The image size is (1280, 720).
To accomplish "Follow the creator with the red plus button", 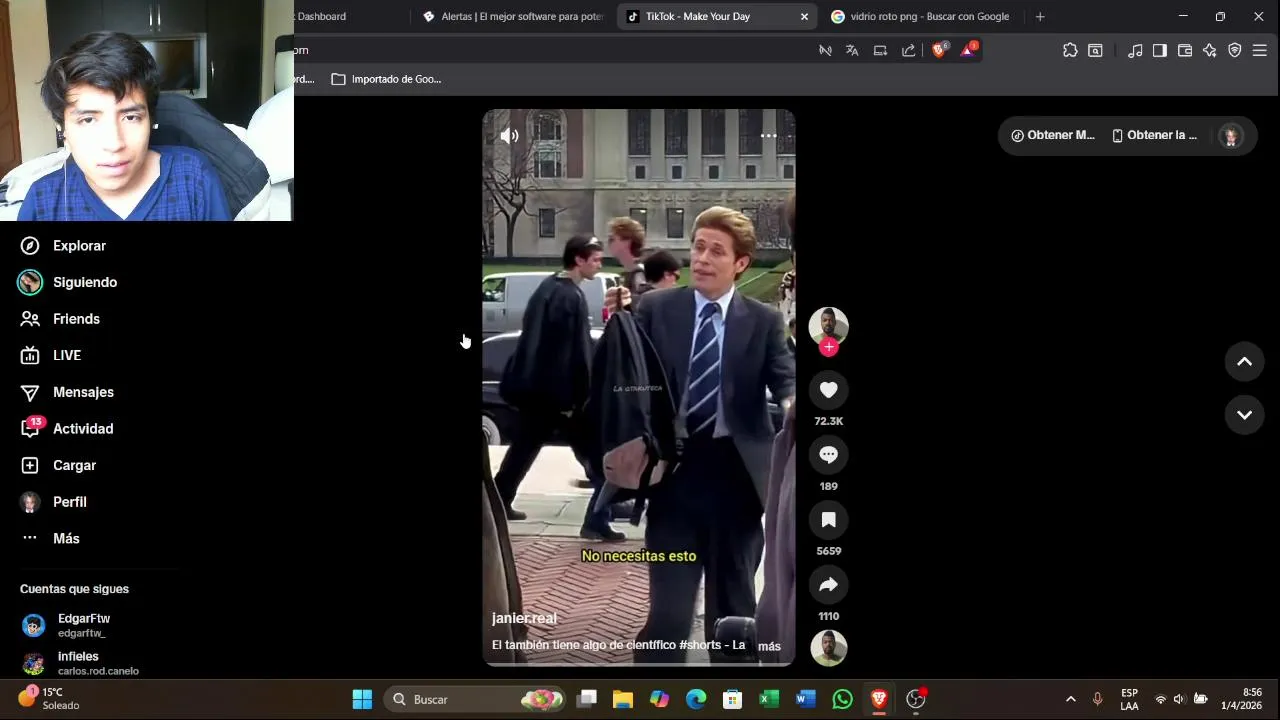I will tap(828, 347).
